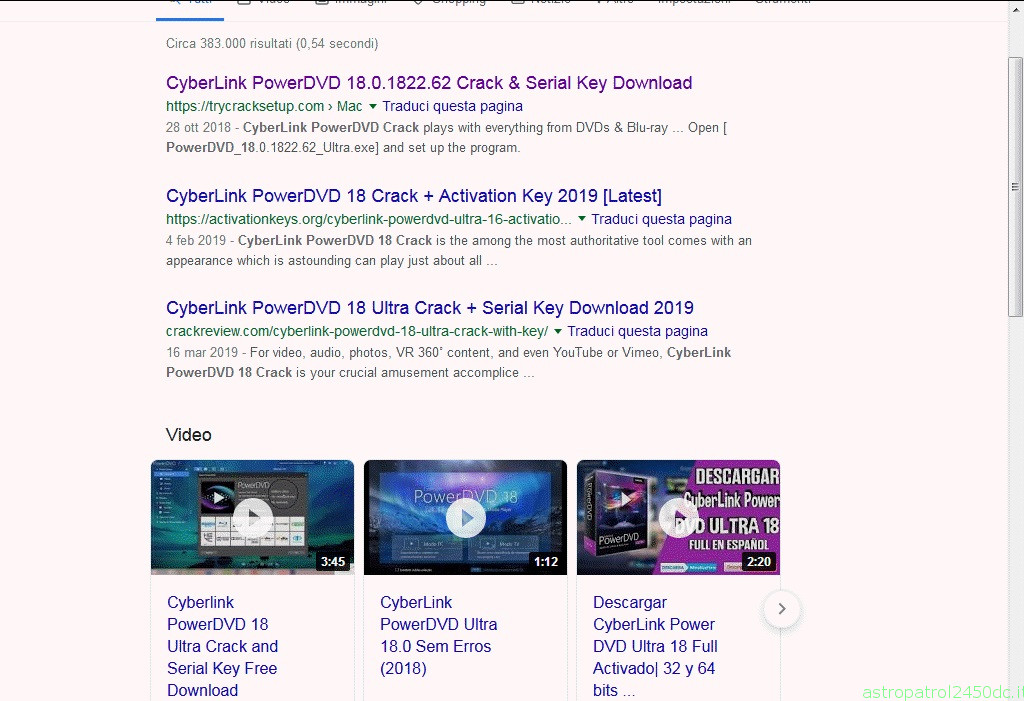1024x701 pixels.
Task: Click the trycracksetup.com URL
Action: tap(264, 106)
